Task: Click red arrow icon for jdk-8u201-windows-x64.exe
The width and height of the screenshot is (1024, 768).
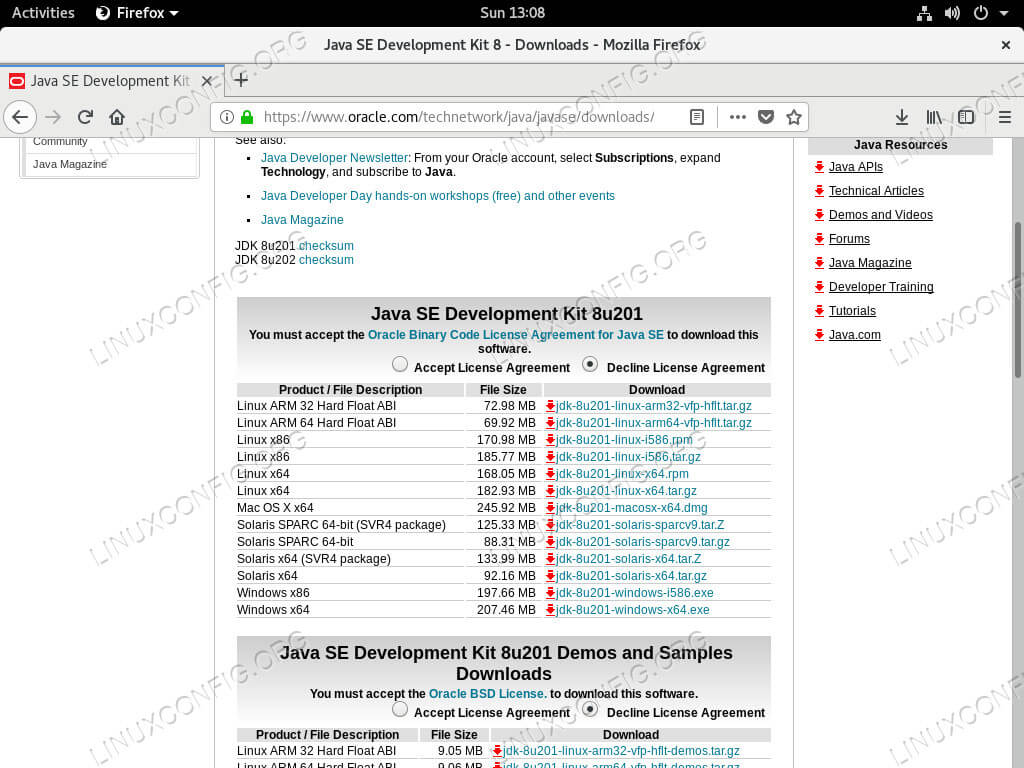Action: click(x=550, y=610)
